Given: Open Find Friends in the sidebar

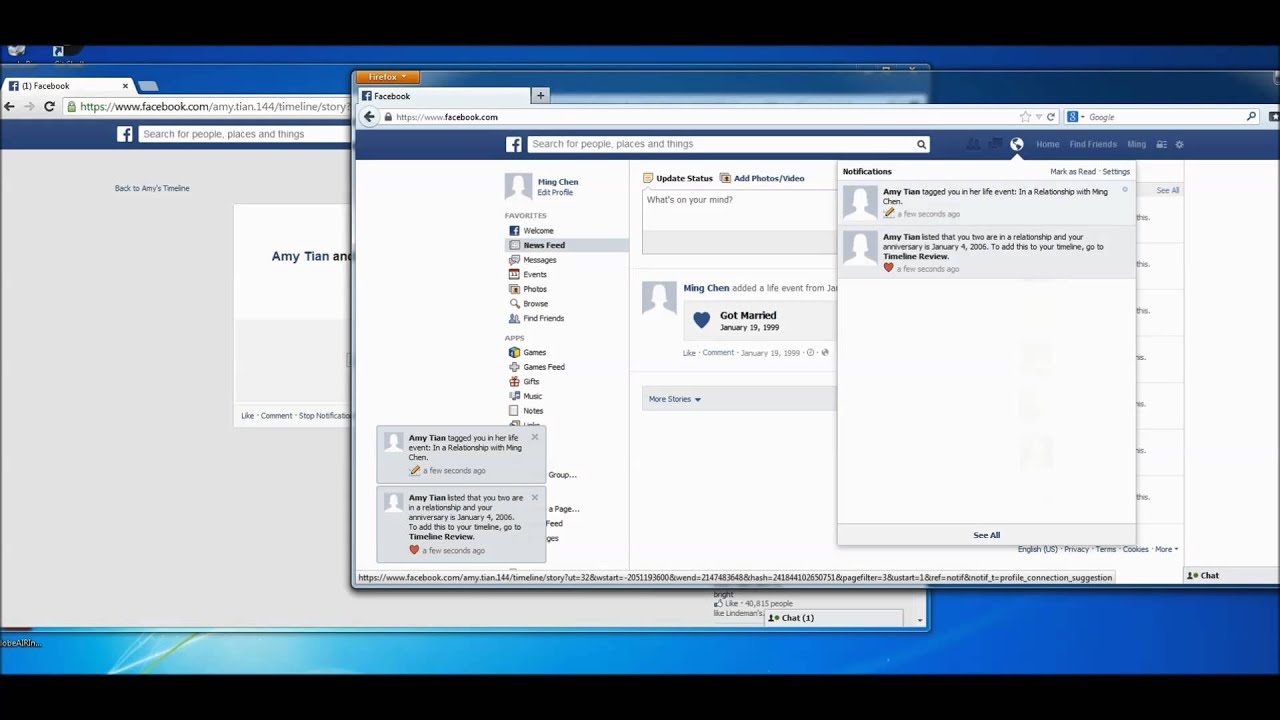Looking at the screenshot, I should 543,318.
